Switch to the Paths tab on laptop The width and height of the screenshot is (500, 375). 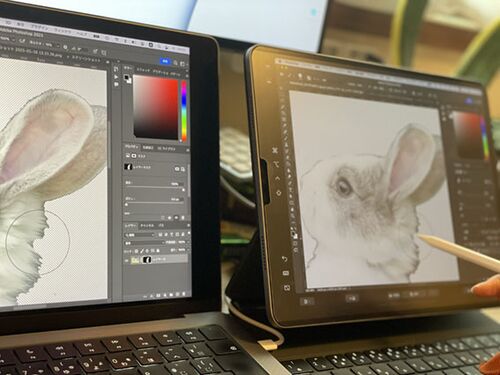pyautogui.click(x=161, y=226)
